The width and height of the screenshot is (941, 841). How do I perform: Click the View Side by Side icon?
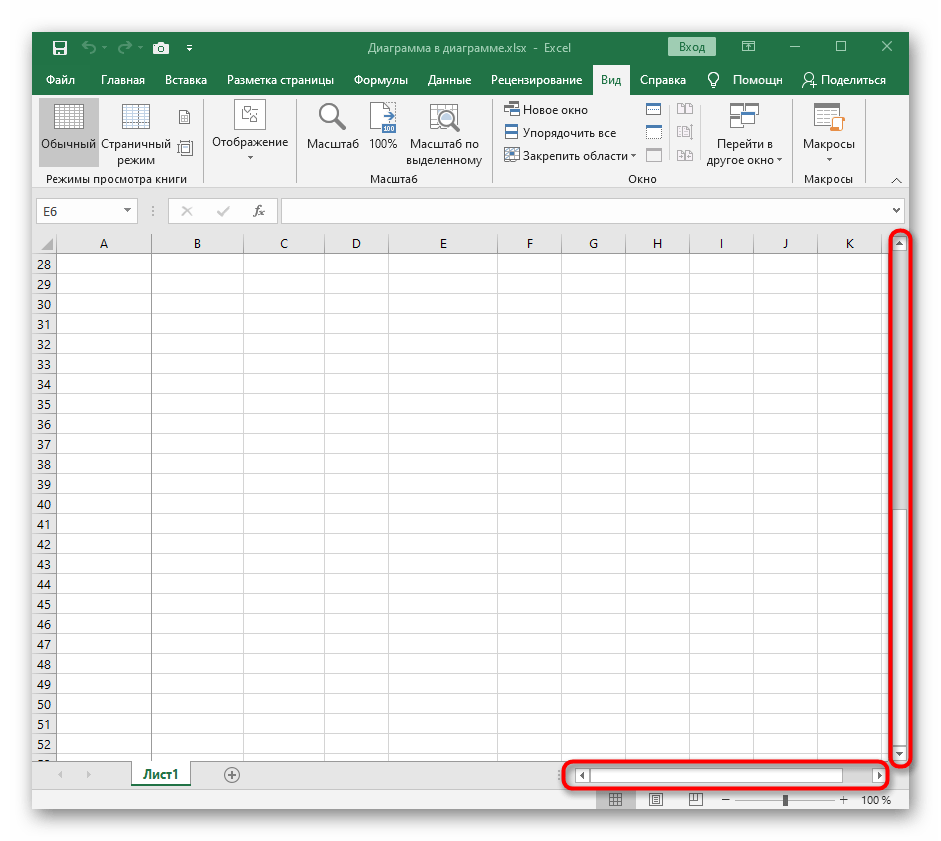[x=685, y=109]
